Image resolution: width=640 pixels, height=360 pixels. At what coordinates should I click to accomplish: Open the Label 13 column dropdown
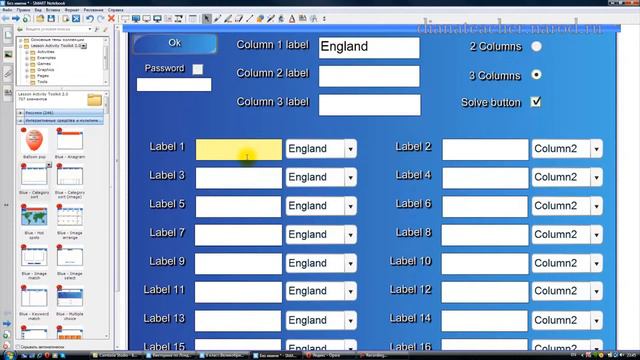(351, 320)
